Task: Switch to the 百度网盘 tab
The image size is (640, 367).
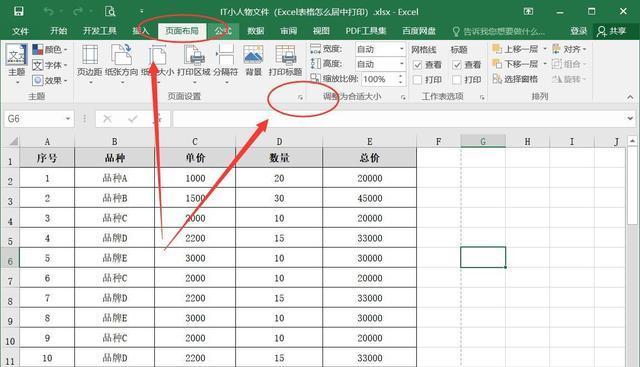Action: tap(419, 31)
